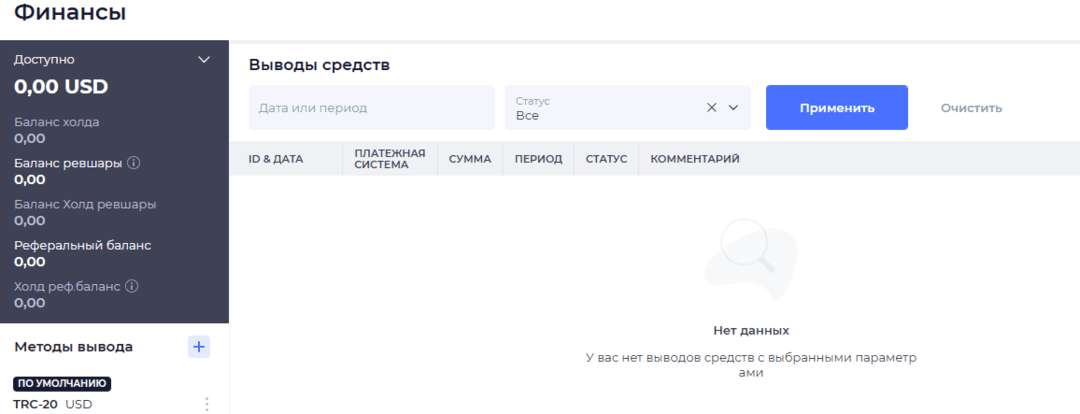Click the КОММЕНТАРИЙ column header
Viewport: 1080px width, 414px height.
tap(695, 159)
